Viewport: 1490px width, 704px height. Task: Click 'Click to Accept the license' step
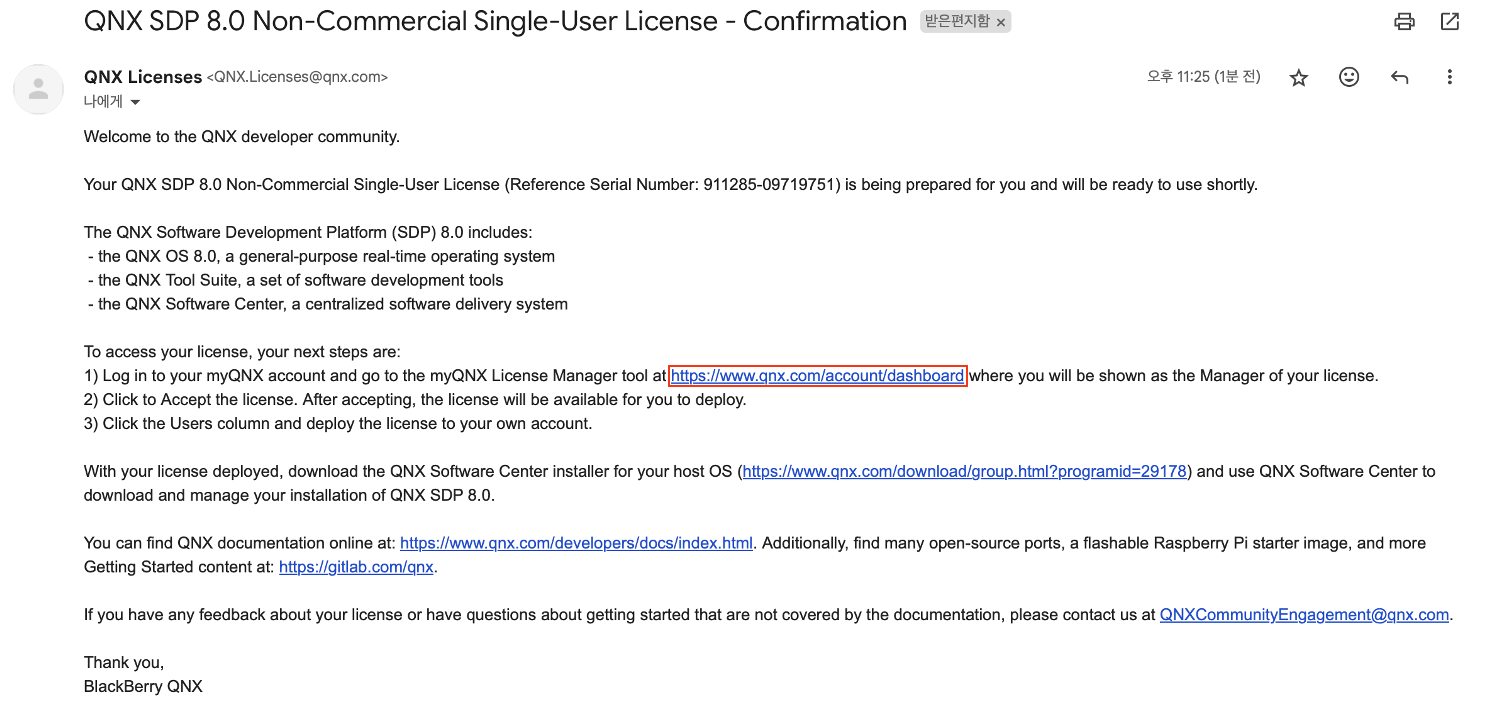point(415,400)
